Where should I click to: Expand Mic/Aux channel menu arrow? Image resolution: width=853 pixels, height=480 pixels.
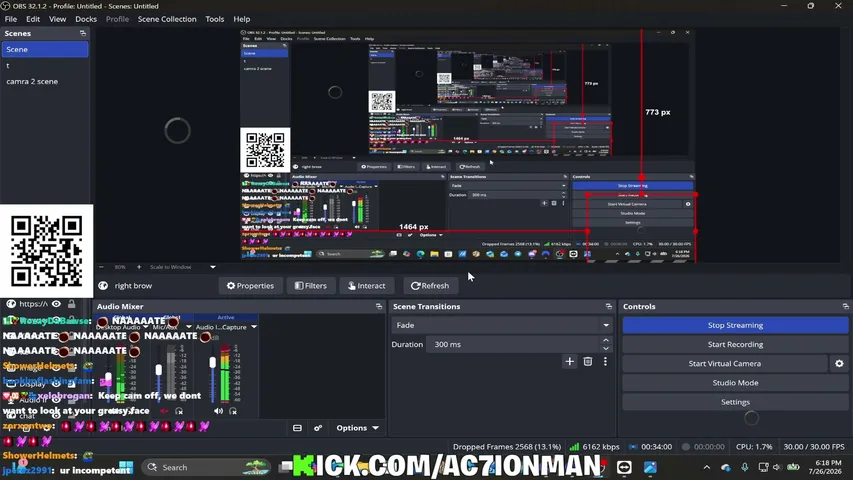[x=188, y=327]
